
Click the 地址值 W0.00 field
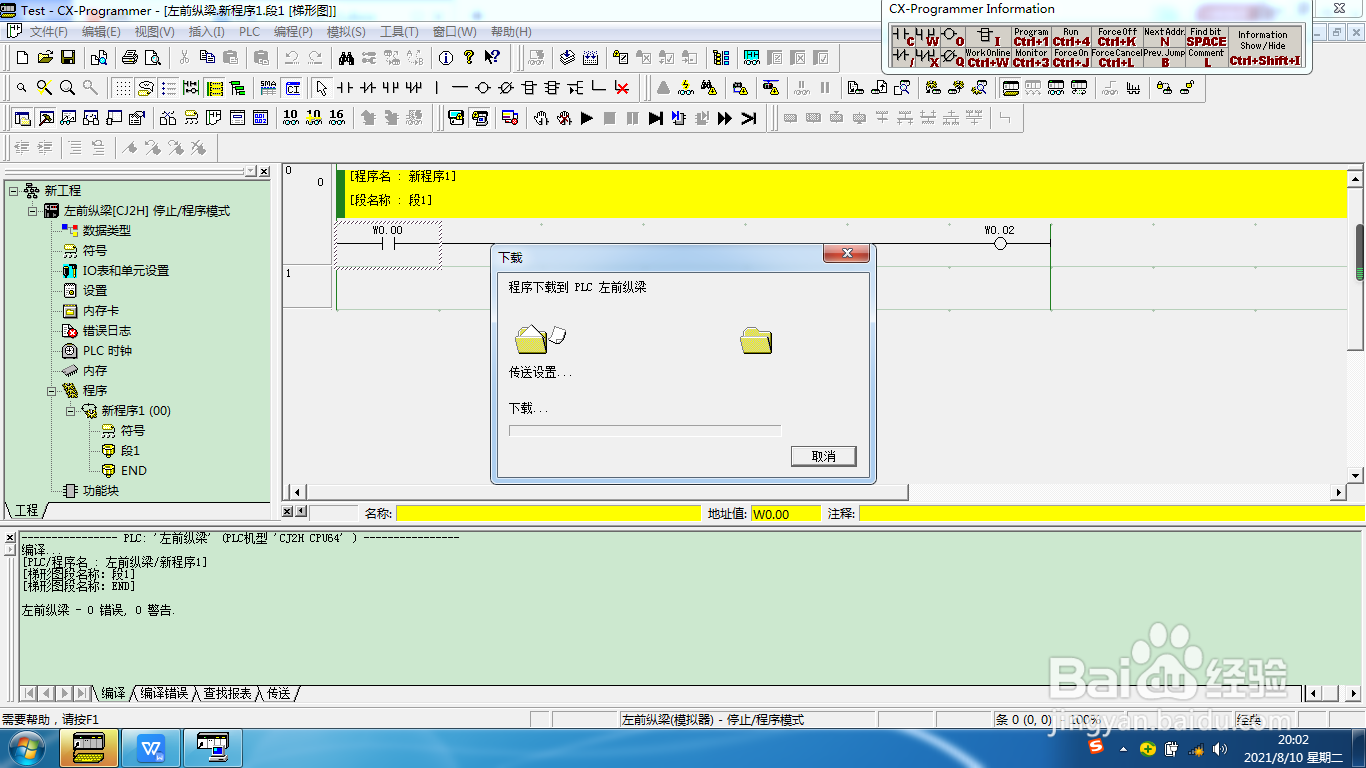pos(785,513)
